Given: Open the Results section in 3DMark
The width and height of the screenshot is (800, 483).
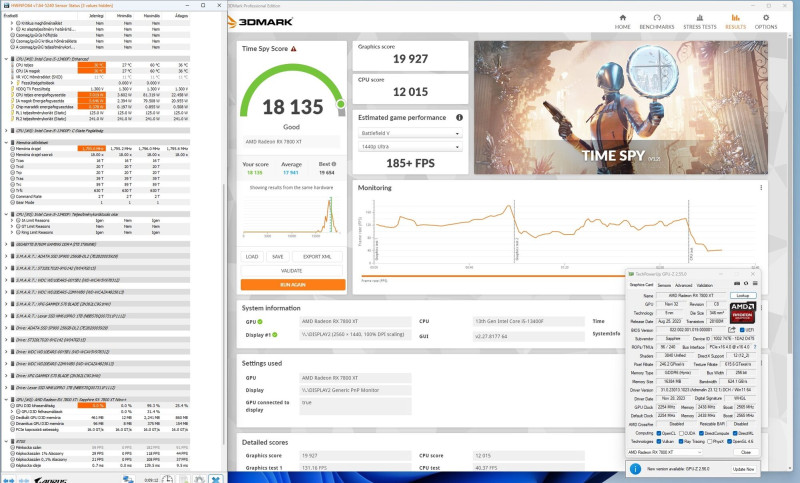Looking at the screenshot, I should [x=735, y=22].
